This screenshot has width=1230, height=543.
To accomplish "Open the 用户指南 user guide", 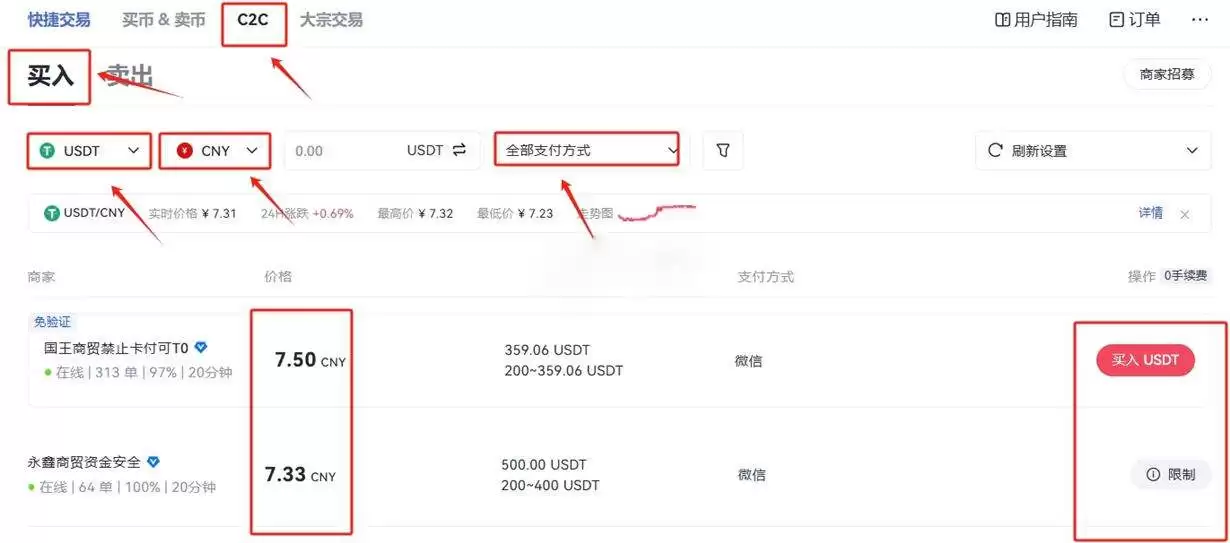I will pyautogui.click(x=1036, y=20).
